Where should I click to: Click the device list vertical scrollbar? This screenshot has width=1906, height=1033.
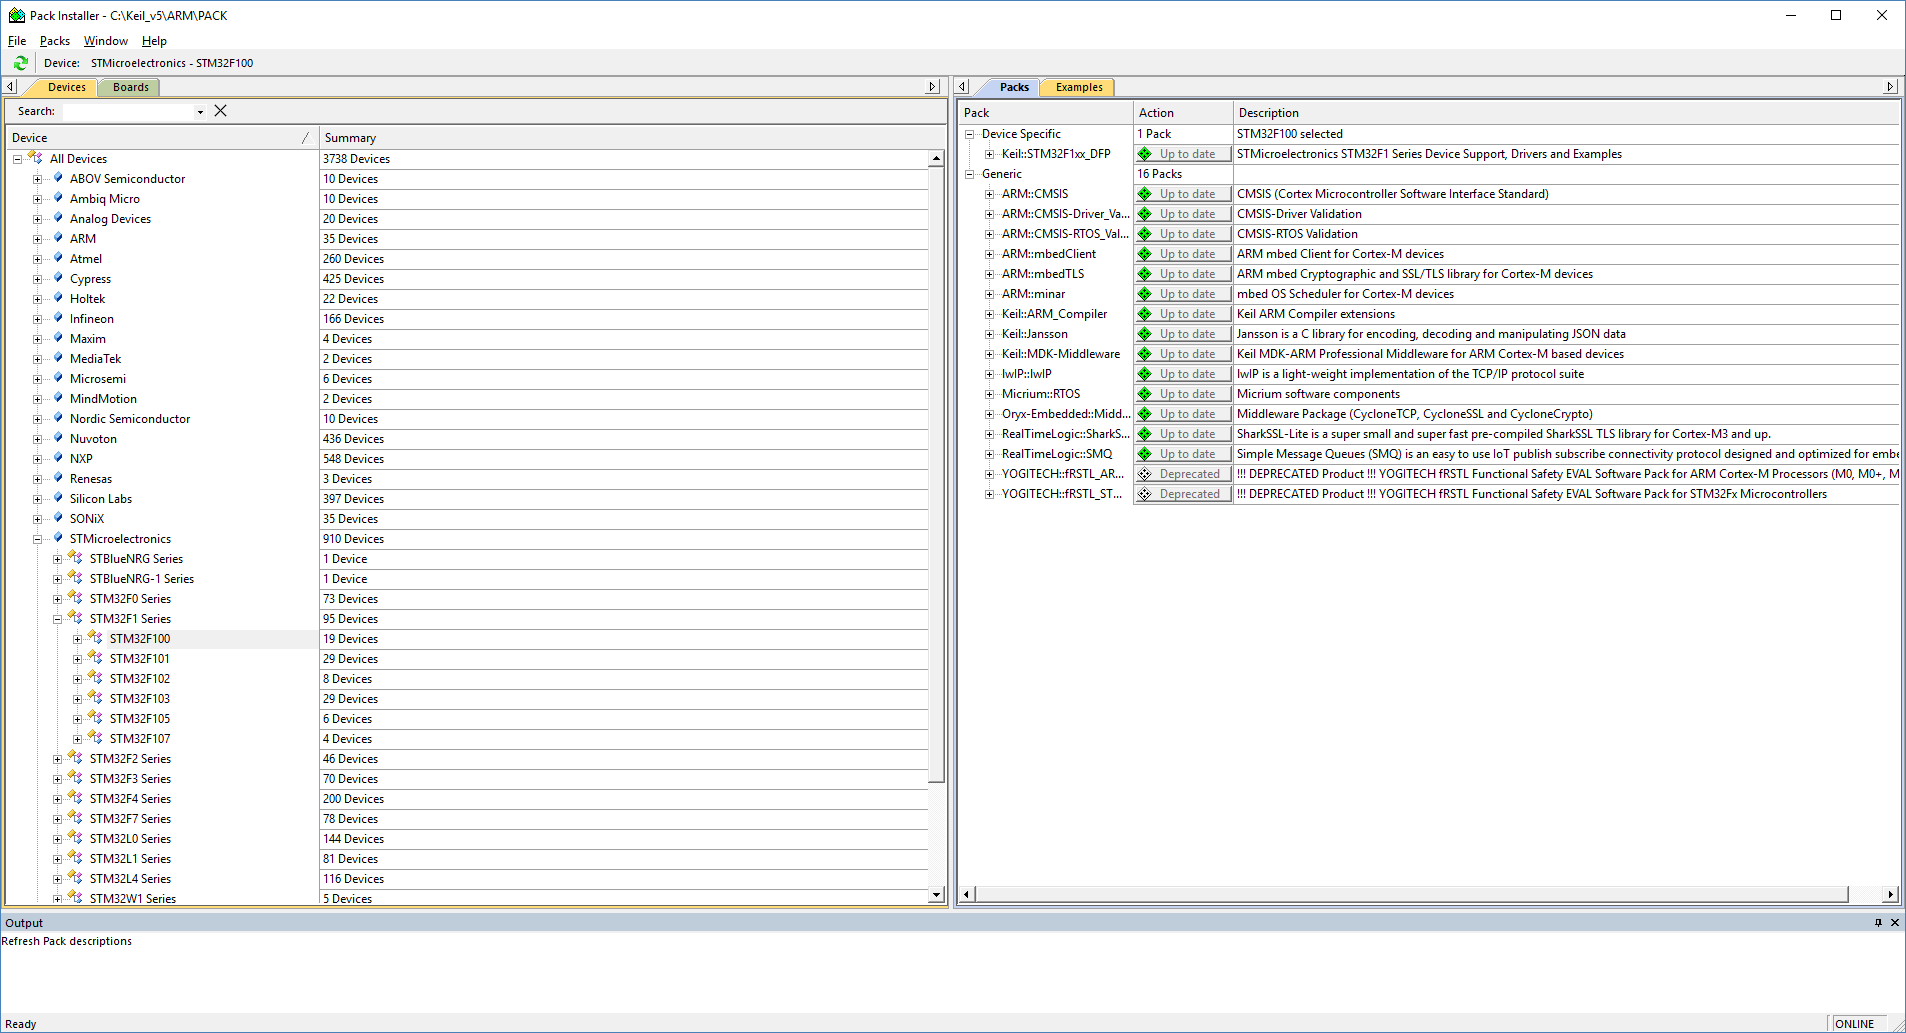pyautogui.click(x=937, y=473)
